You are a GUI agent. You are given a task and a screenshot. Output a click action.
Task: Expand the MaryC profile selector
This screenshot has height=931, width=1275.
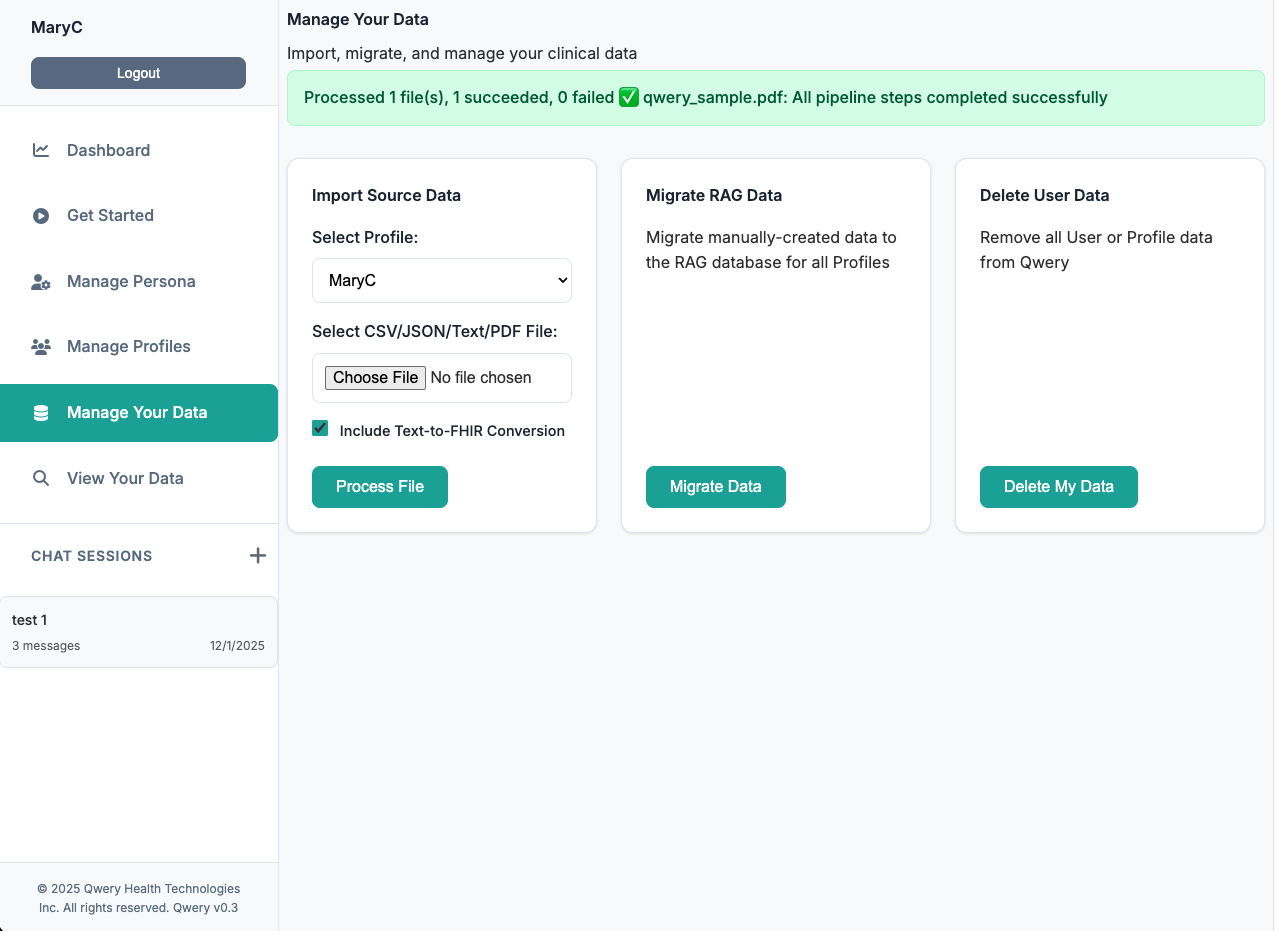pos(441,280)
